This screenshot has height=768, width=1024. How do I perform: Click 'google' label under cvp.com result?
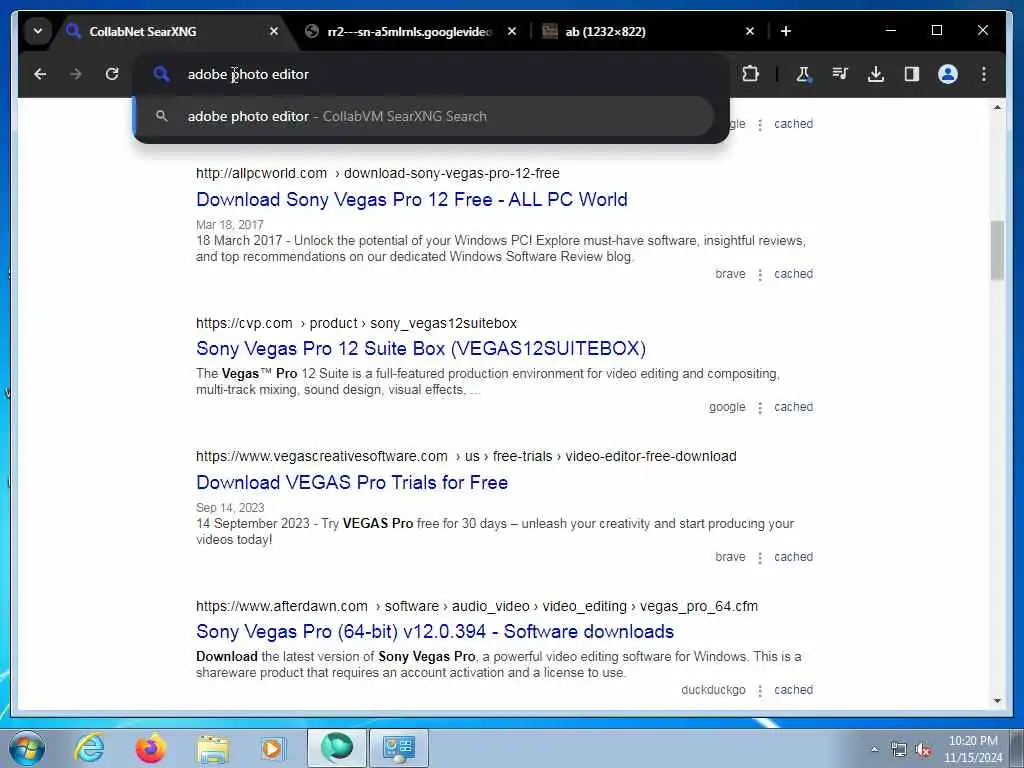tap(727, 408)
